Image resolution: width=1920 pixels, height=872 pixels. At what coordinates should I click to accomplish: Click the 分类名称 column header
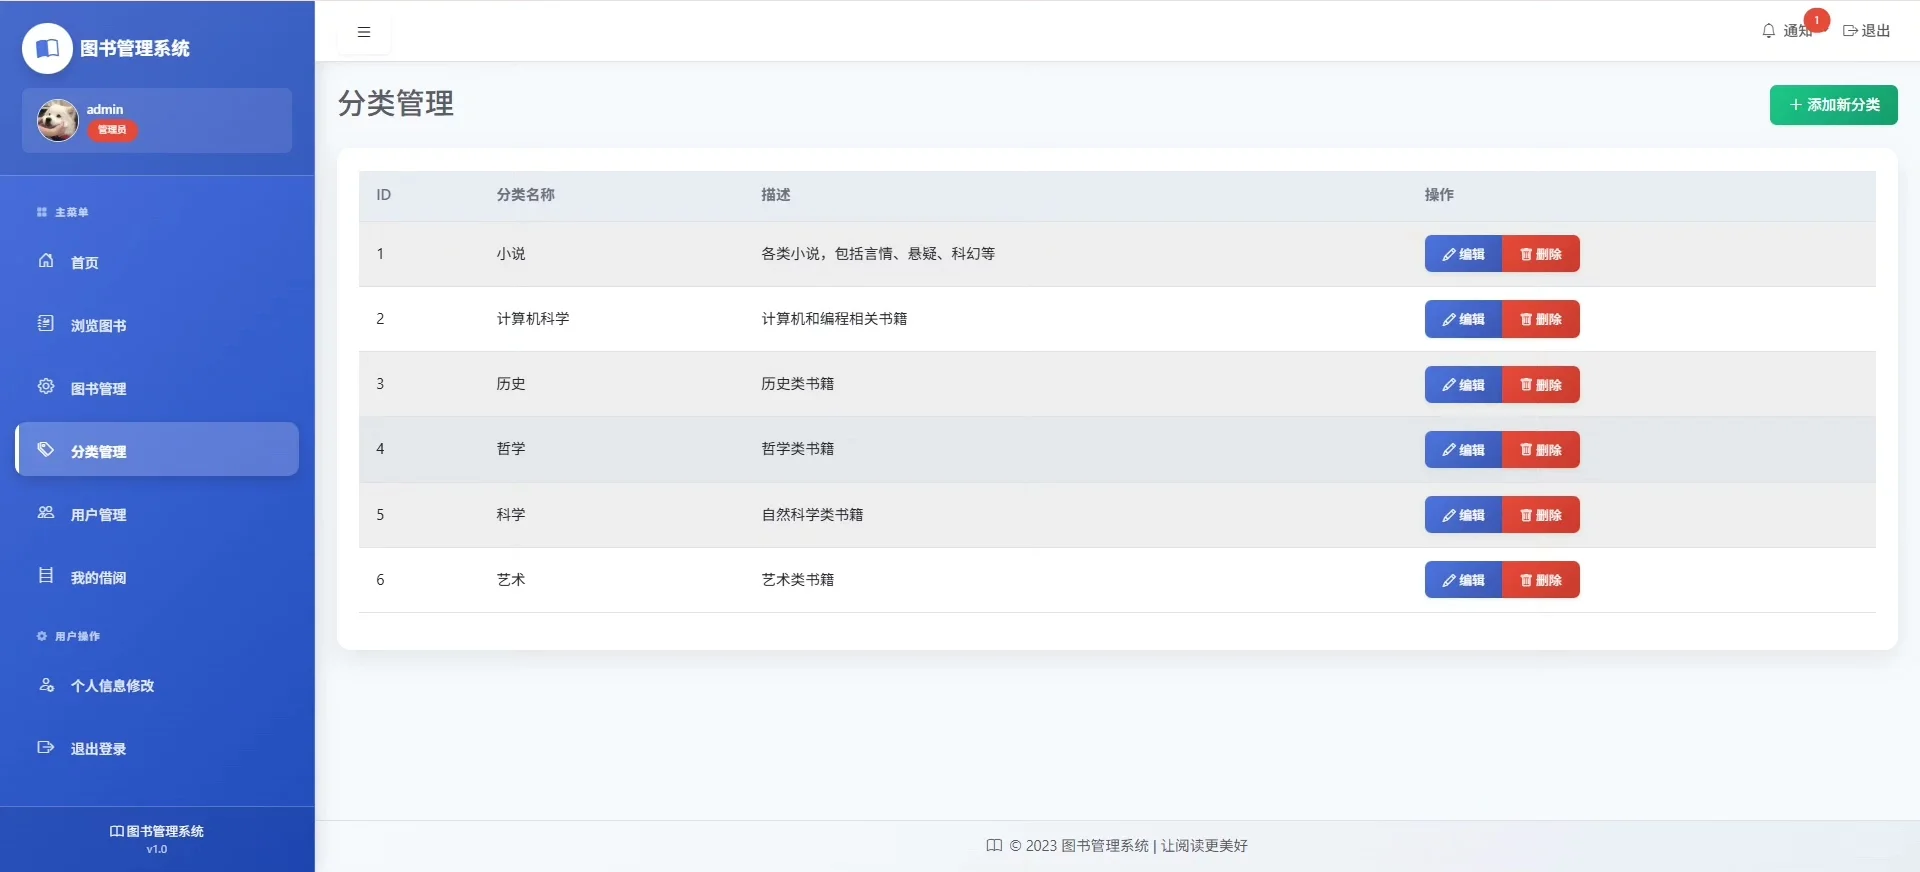point(526,195)
